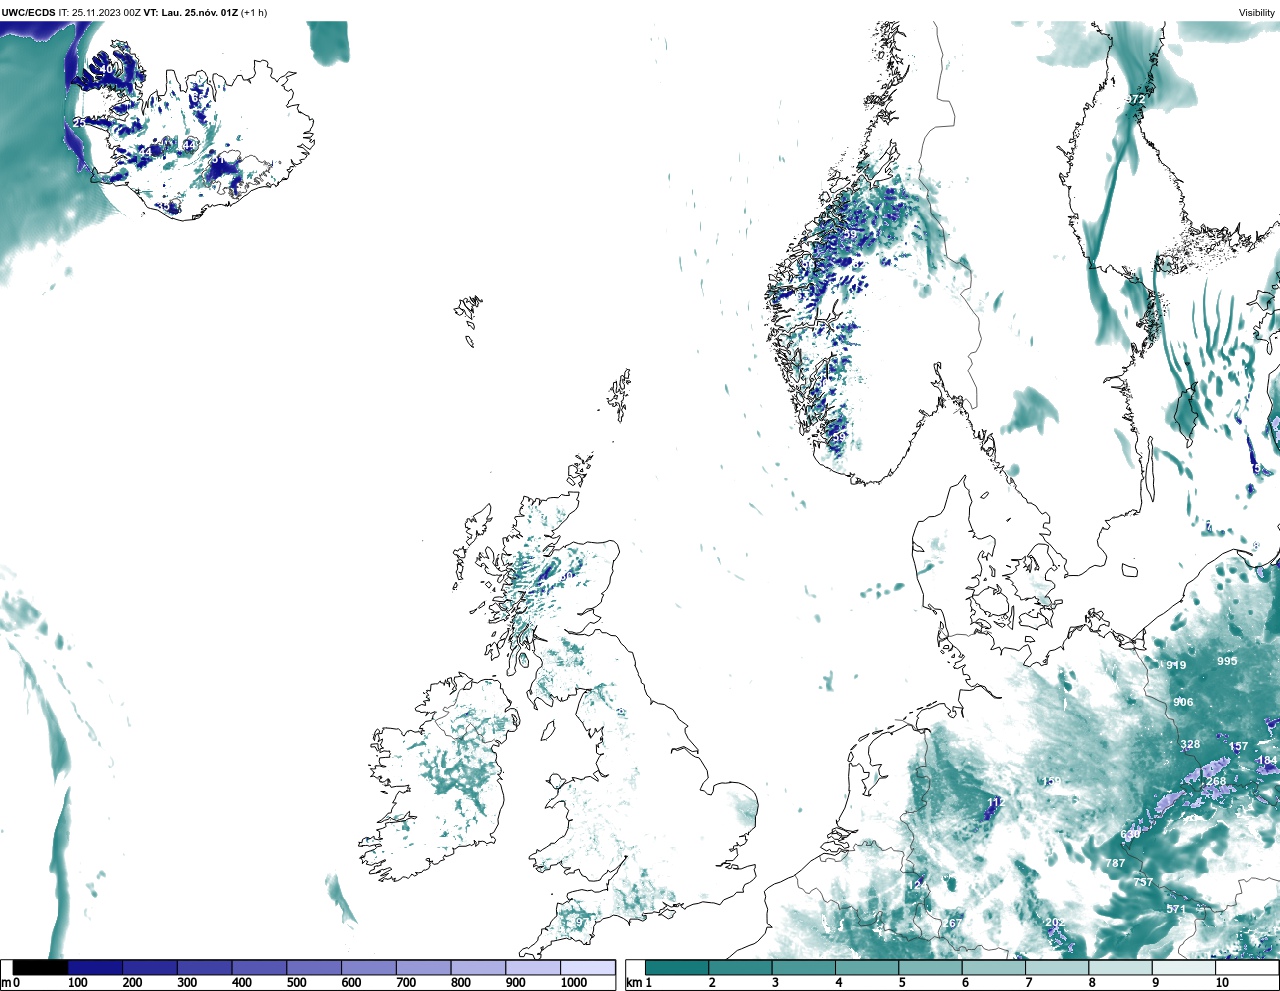
Task: Click the 'IT: 25.11.2023 00Z' initial time
Action: [x=100, y=13]
